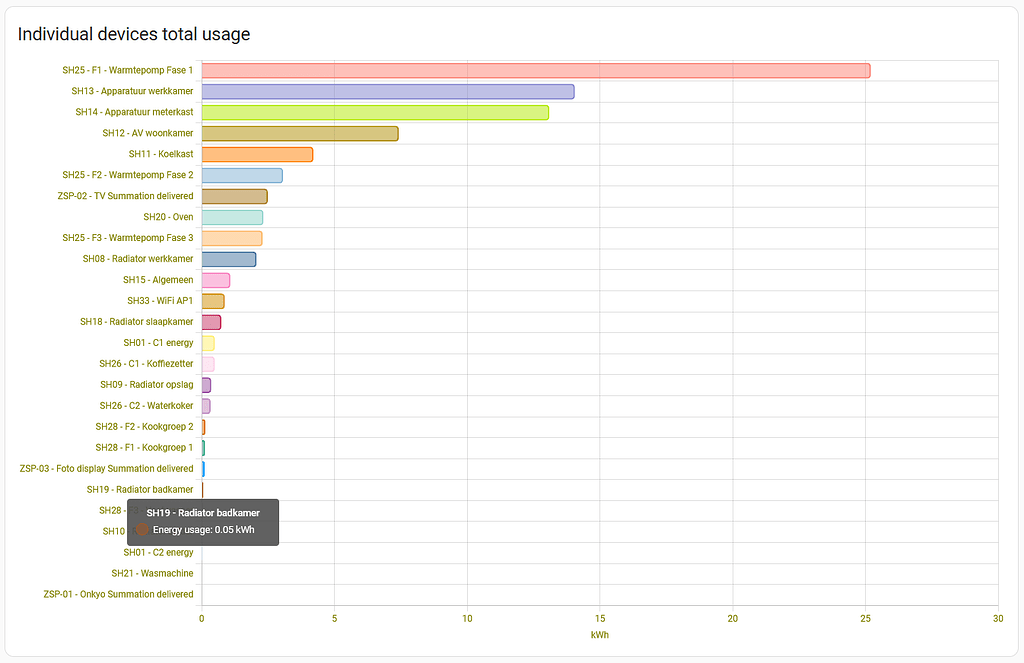This screenshot has height=663, width=1024.
Task: Click the SH18 - Radiator slaapkamer bar
Action: pos(212,300)
